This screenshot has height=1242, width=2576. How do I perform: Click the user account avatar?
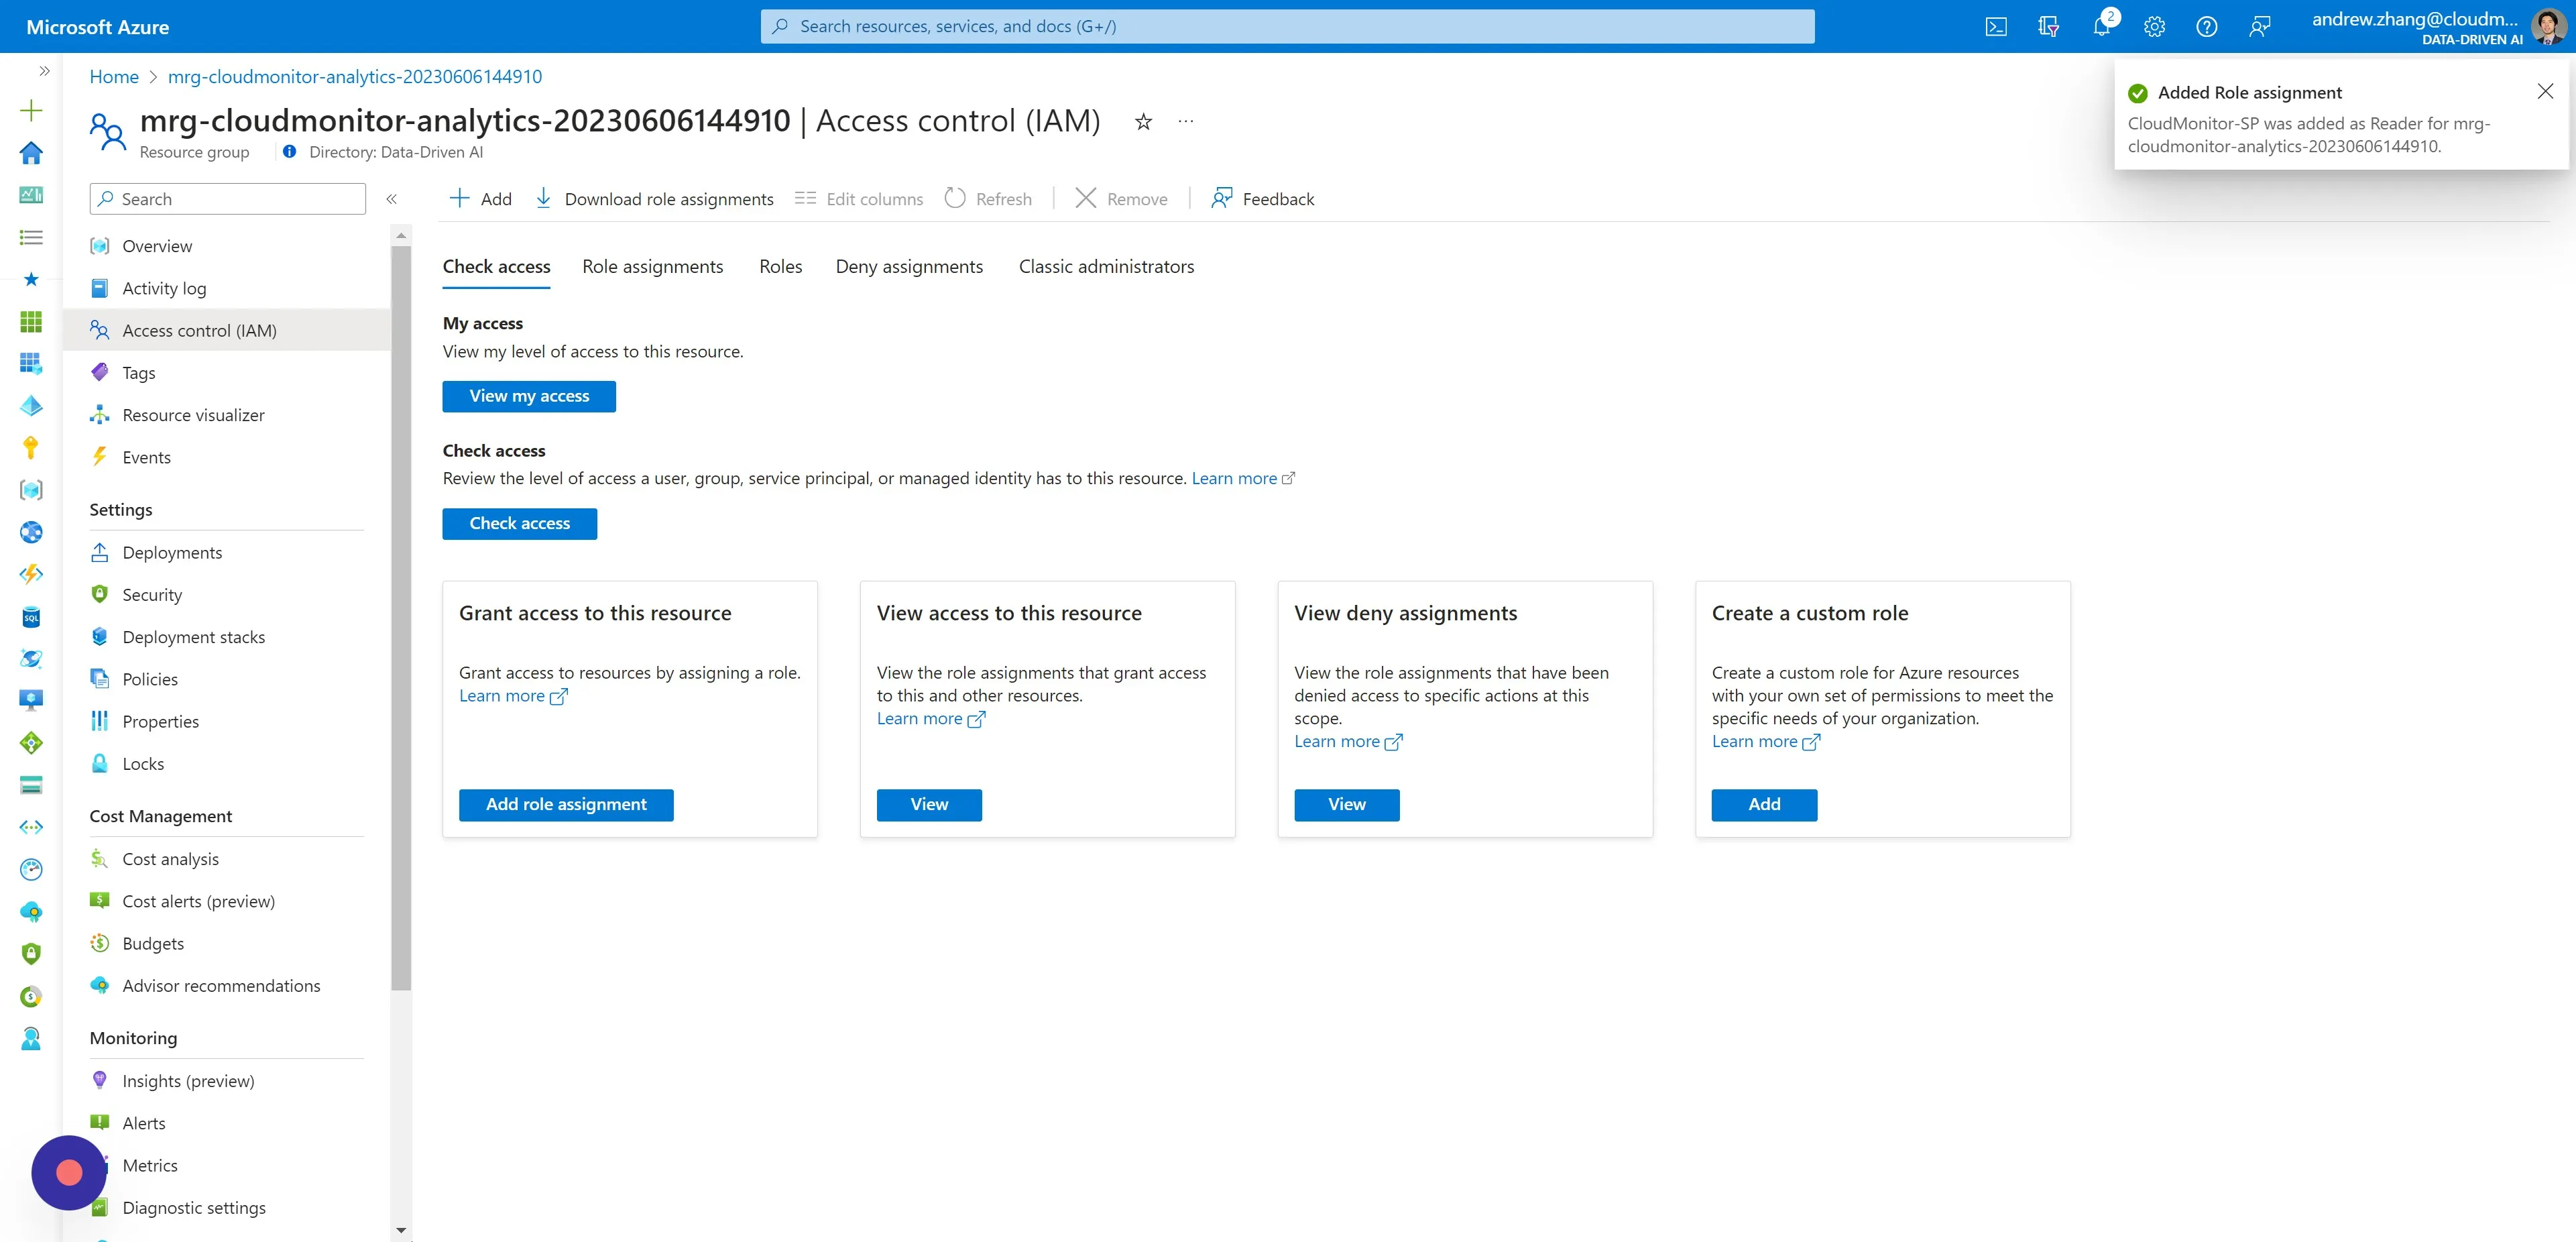point(2548,27)
